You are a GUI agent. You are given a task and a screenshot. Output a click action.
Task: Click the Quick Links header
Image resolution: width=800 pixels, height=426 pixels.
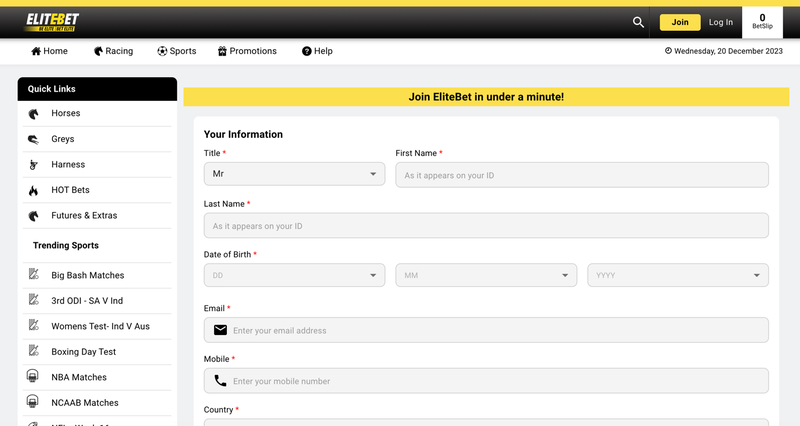pos(97,89)
